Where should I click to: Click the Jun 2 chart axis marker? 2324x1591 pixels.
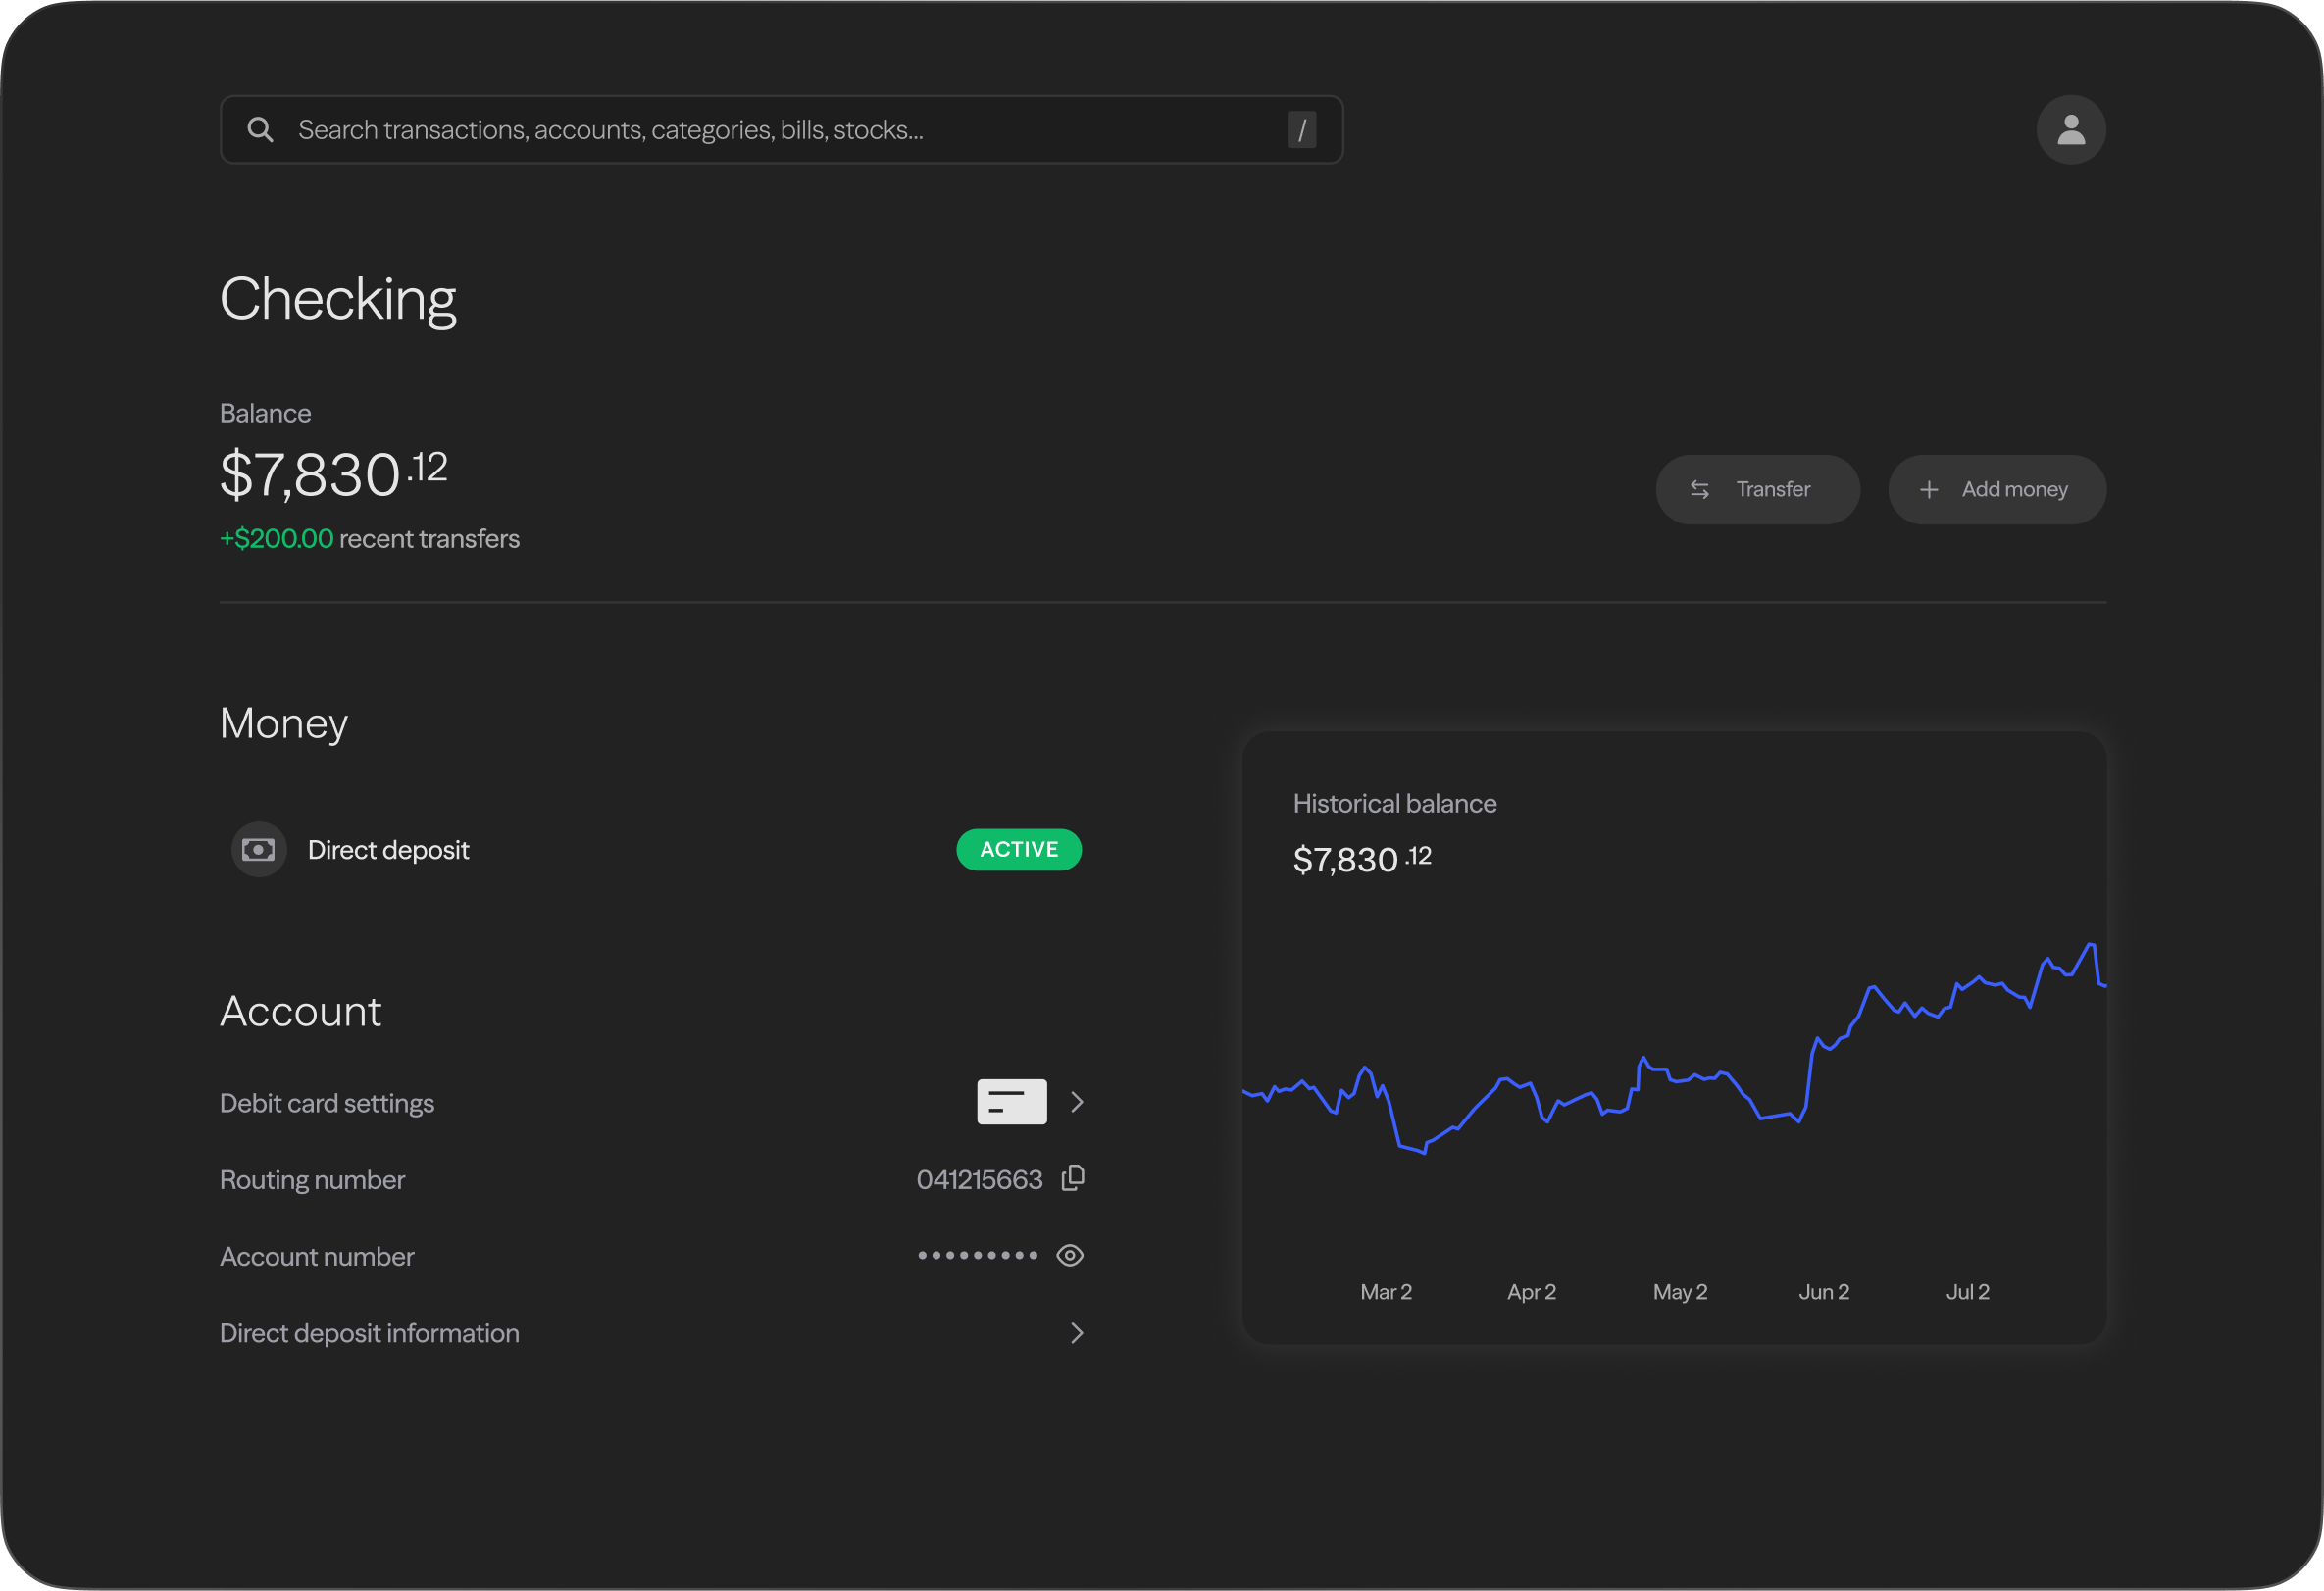[x=1823, y=1292]
